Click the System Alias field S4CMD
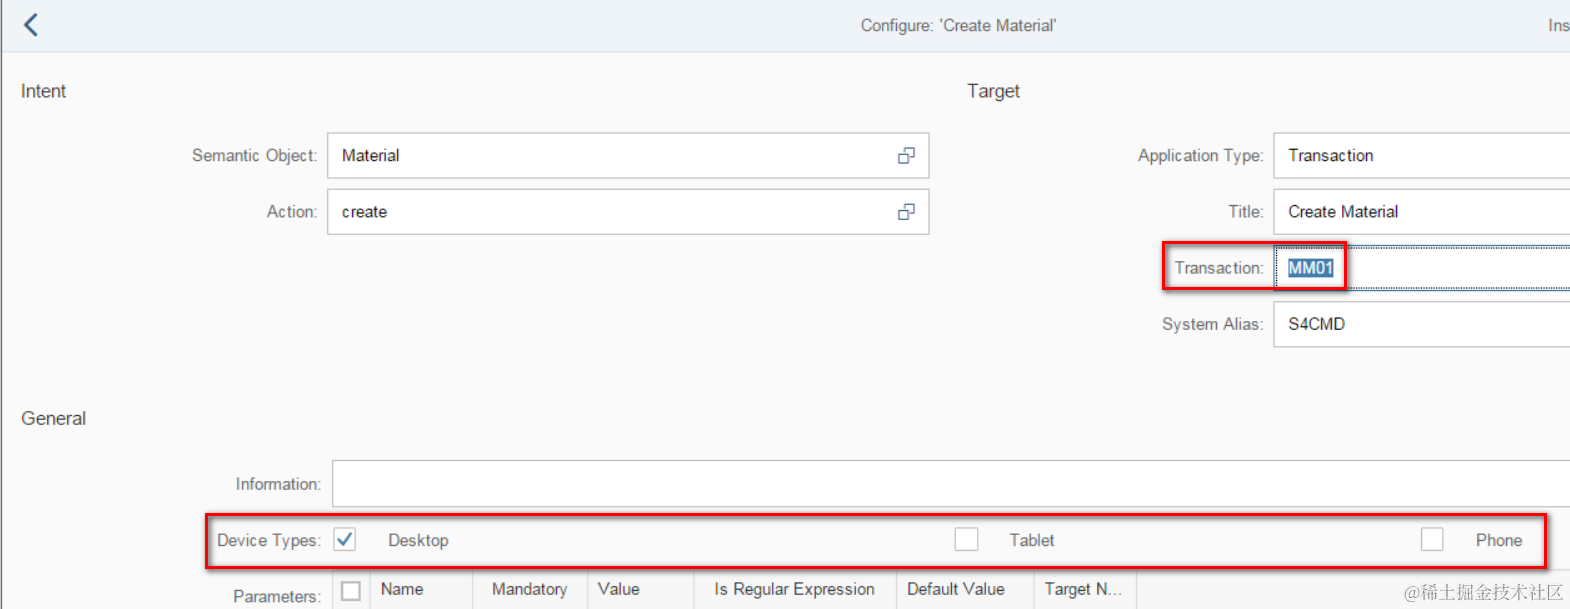Image resolution: width=1570 pixels, height=609 pixels. click(x=1421, y=324)
